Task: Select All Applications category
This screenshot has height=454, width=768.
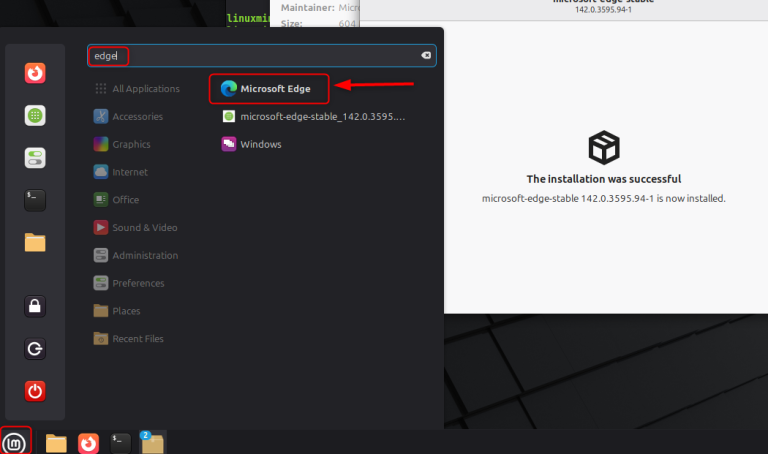Action: [137, 89]
